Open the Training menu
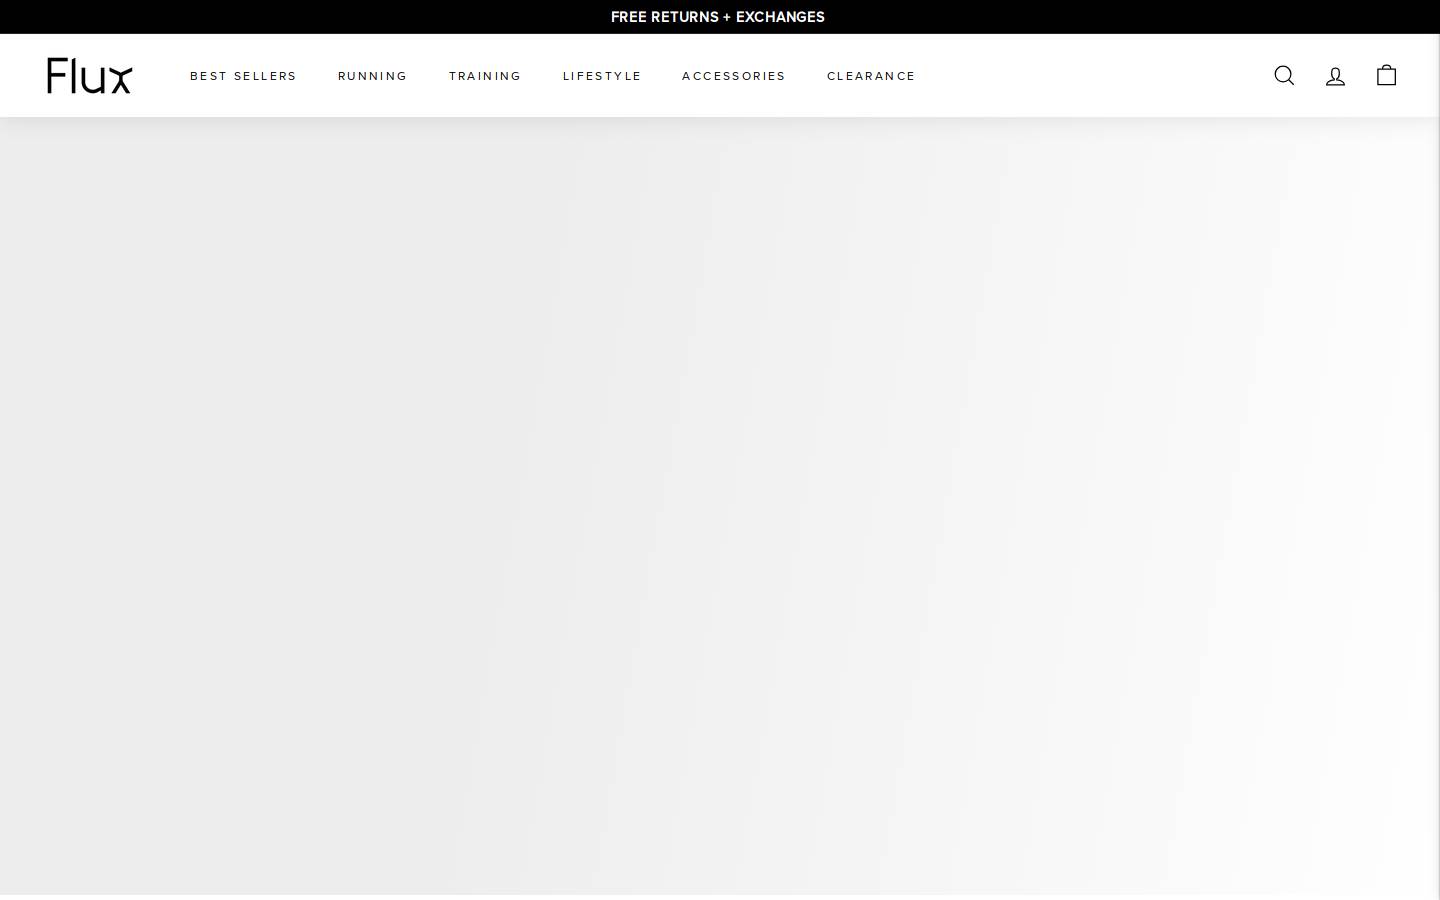 click(x=485, y=76)
